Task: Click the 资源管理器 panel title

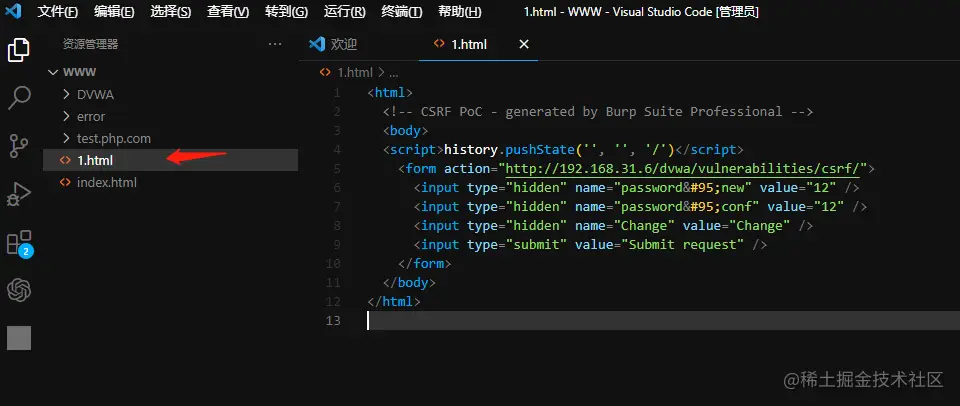Action: click(91, 44)
